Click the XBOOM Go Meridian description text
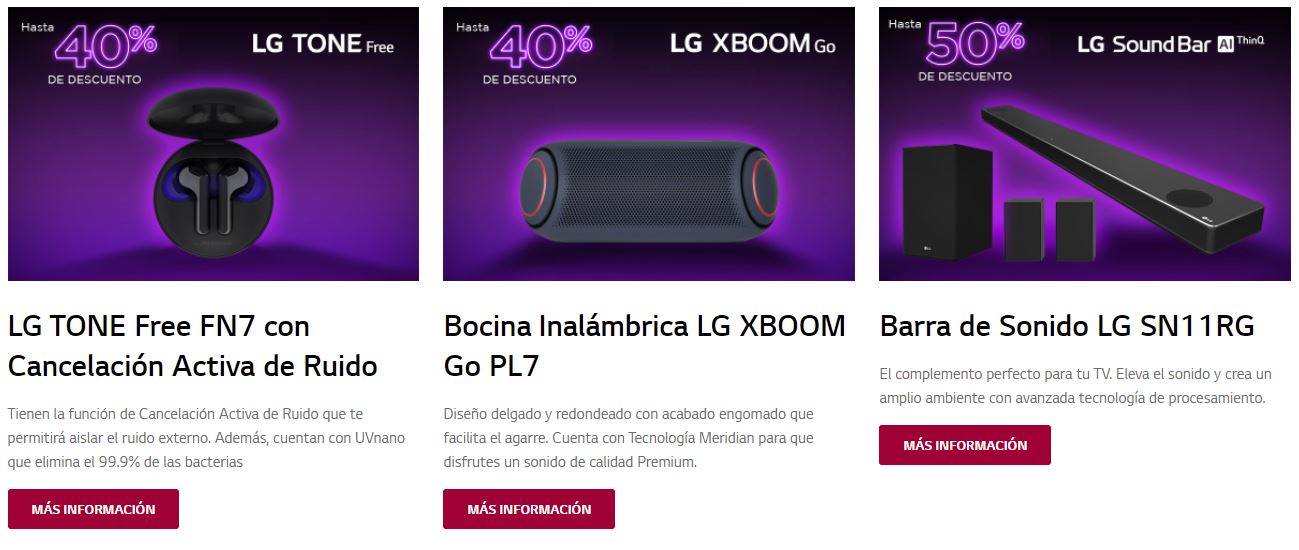Image resolution: width=1299 pixels, height=550 pixels. click(x=629, y=438)
